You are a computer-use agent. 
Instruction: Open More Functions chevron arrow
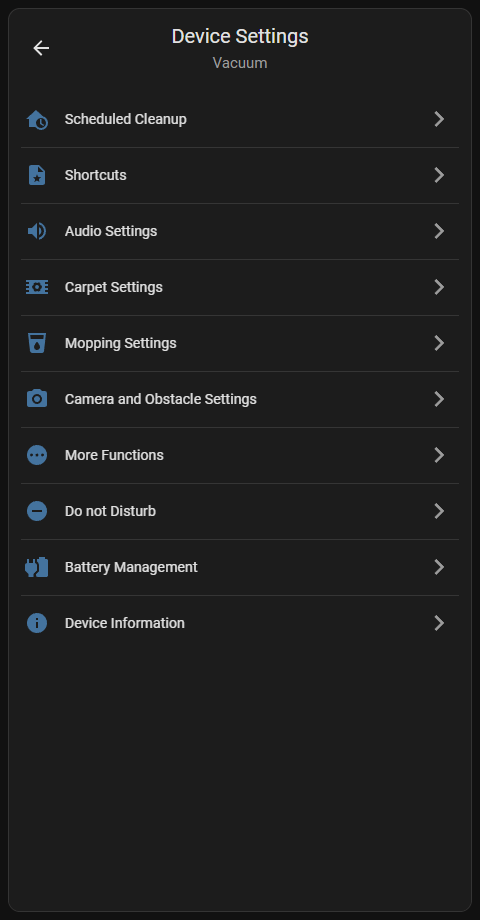[x=439, y=455]
